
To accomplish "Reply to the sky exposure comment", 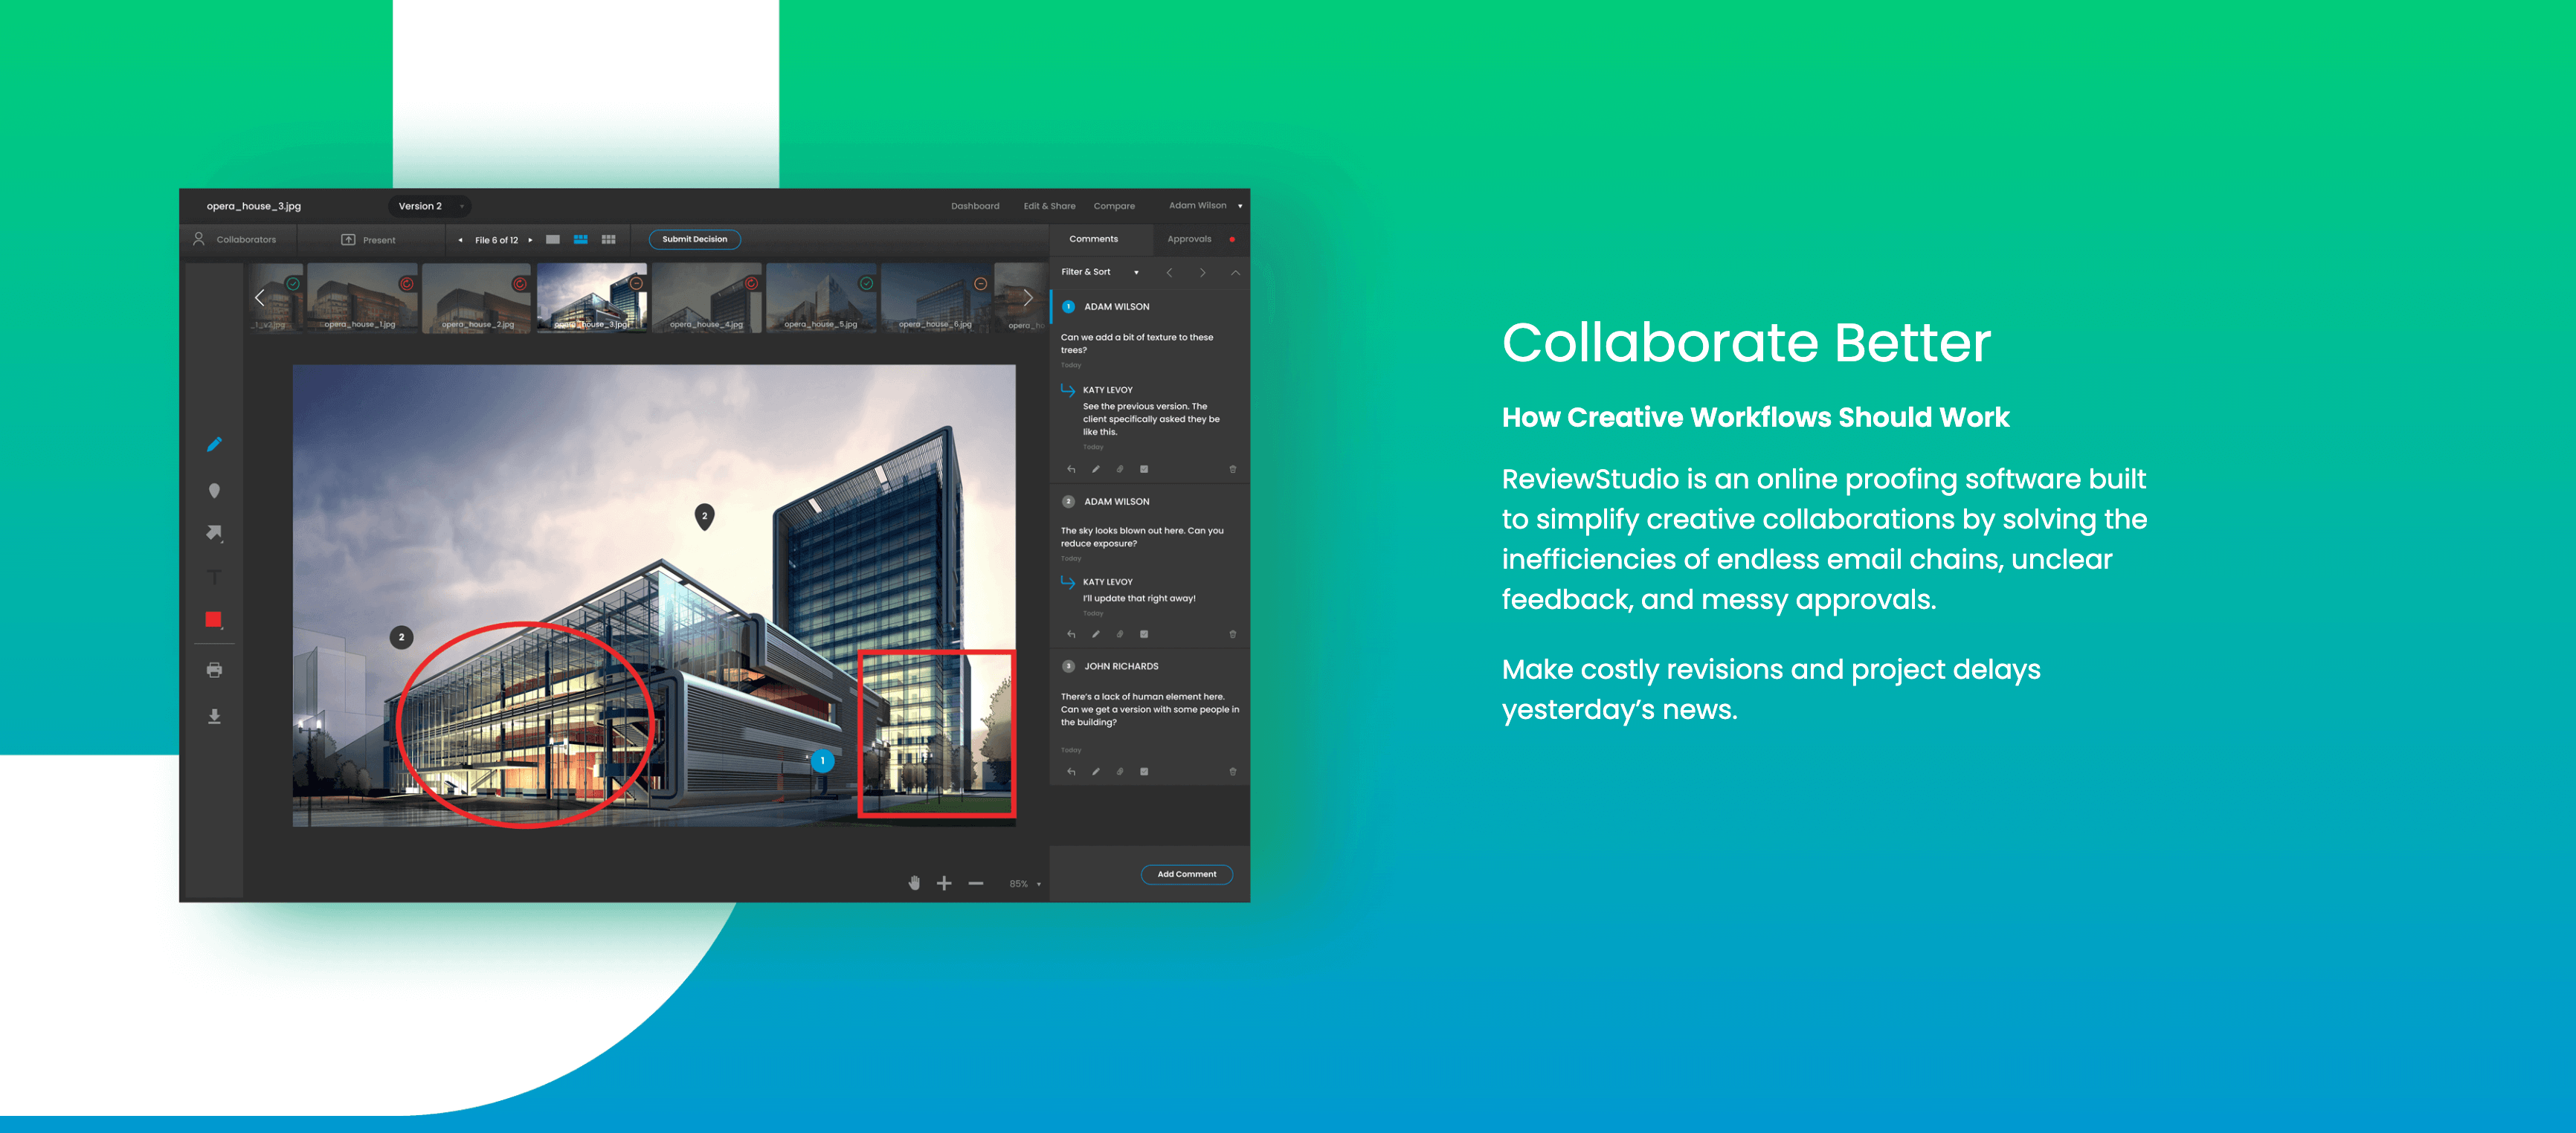I will (x=1071, y=634).
